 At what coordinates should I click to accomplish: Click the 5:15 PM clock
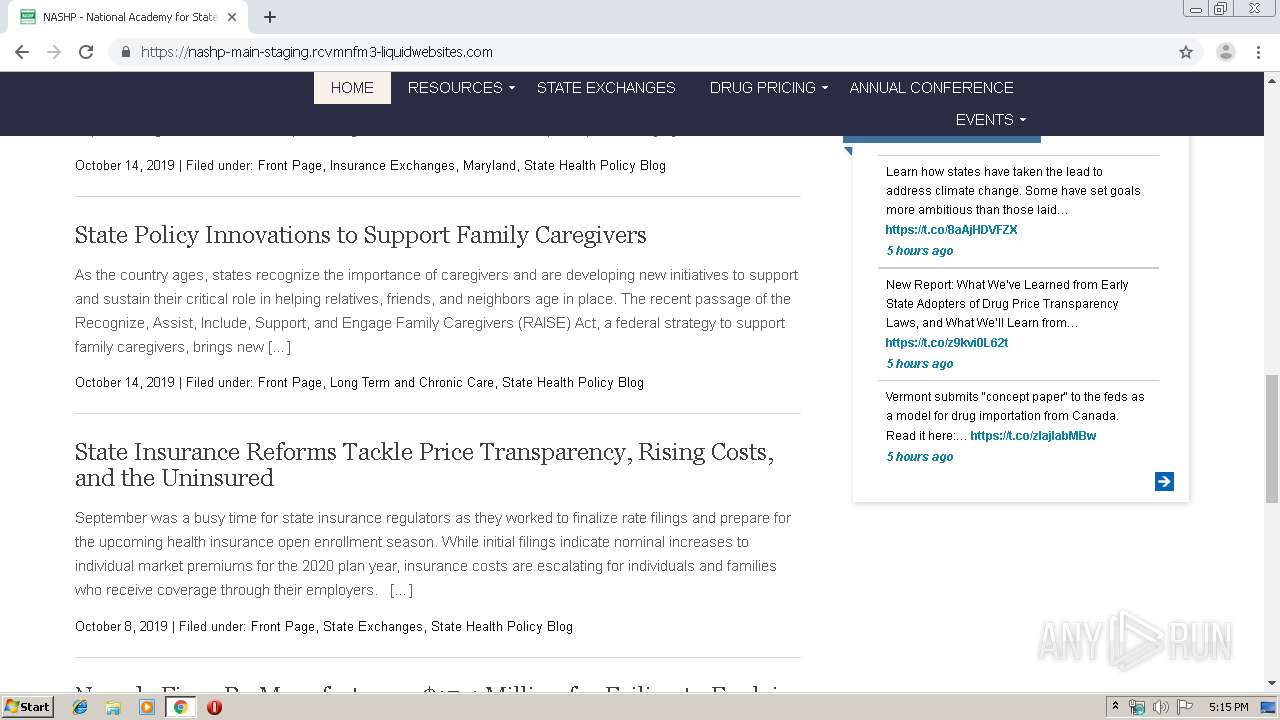pyautogui.click(x=1228, y=707)
